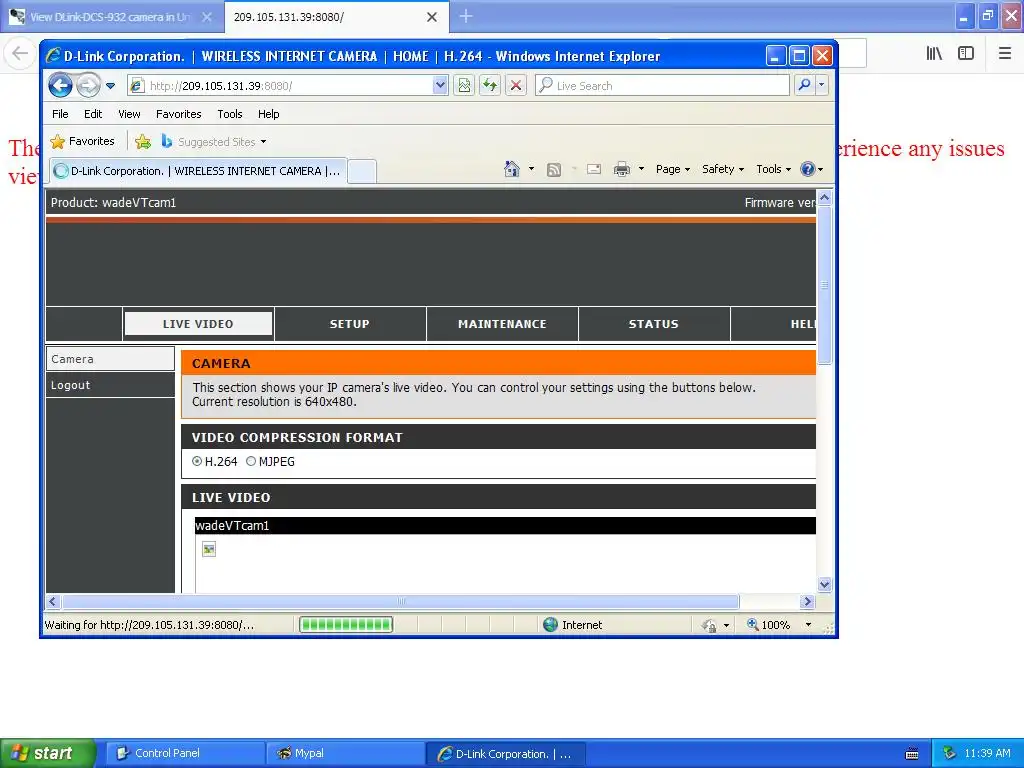The height and width of the screenshot is (768, 1024).
Task: Click the on-screen keyboard tray icon
Action: tap(912, 754)
